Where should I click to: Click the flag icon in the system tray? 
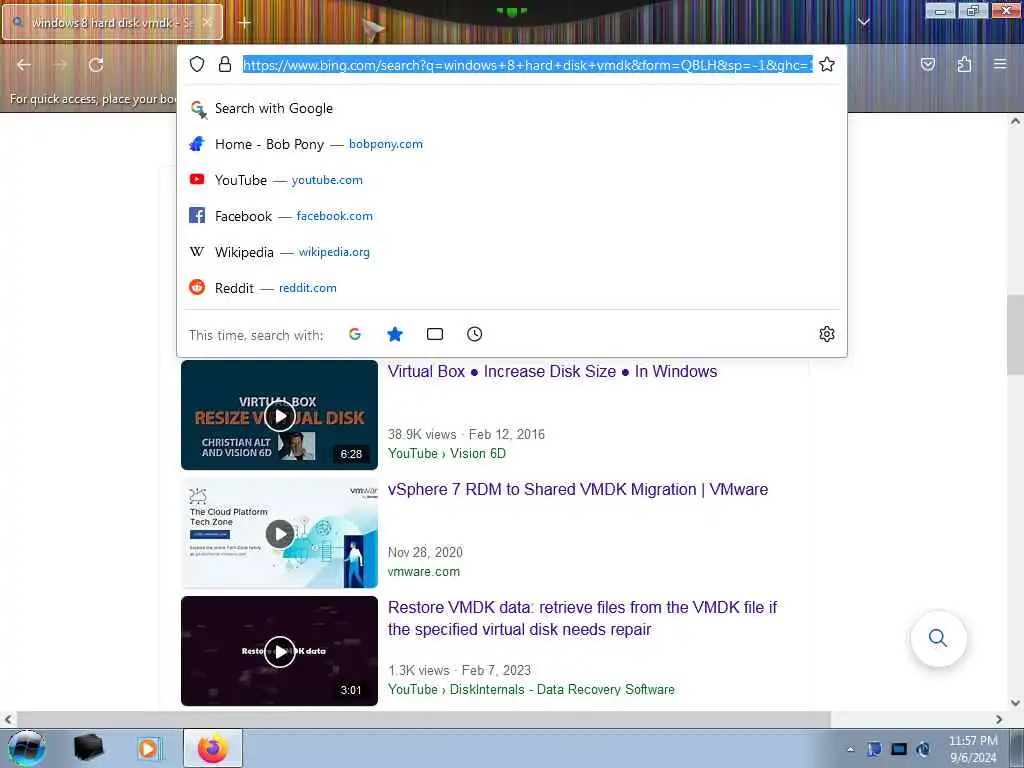click(874, 749)
